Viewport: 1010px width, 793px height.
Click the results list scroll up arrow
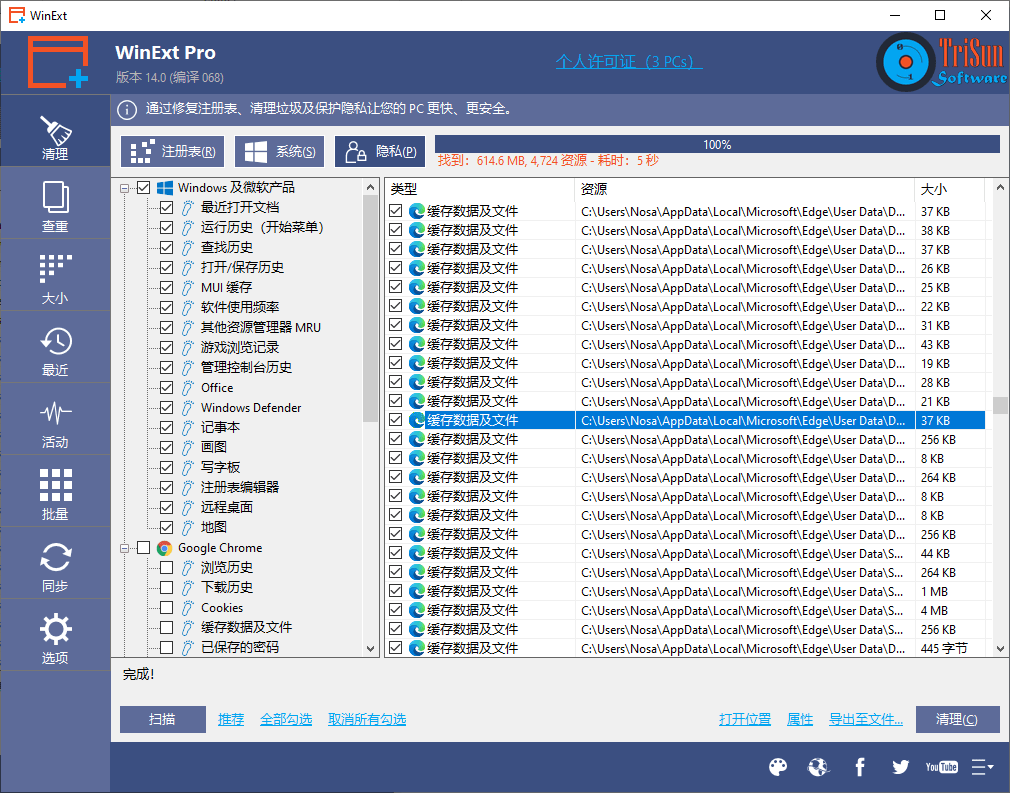pyautogui.click(x=1000, y=187)
